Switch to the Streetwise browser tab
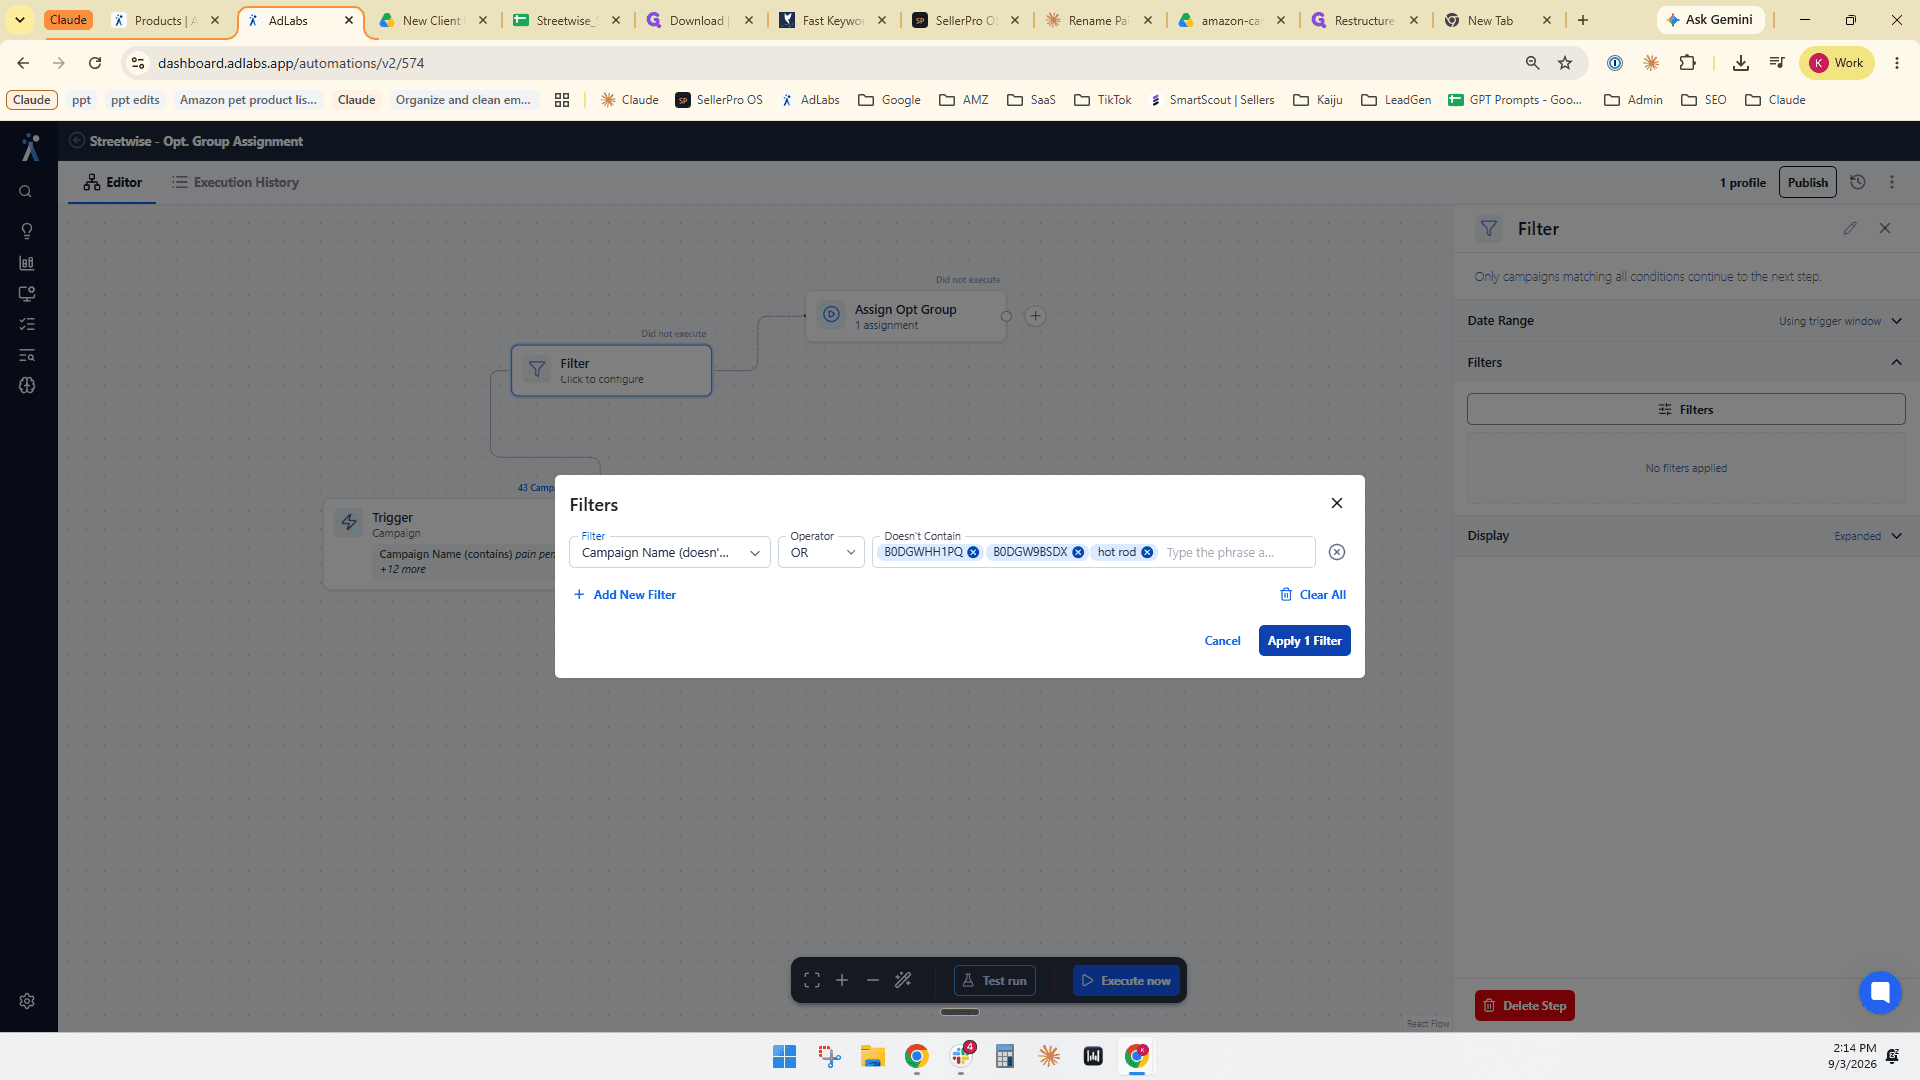The height and width of the screenshot is (1080, 1920). tap(566, 20)
